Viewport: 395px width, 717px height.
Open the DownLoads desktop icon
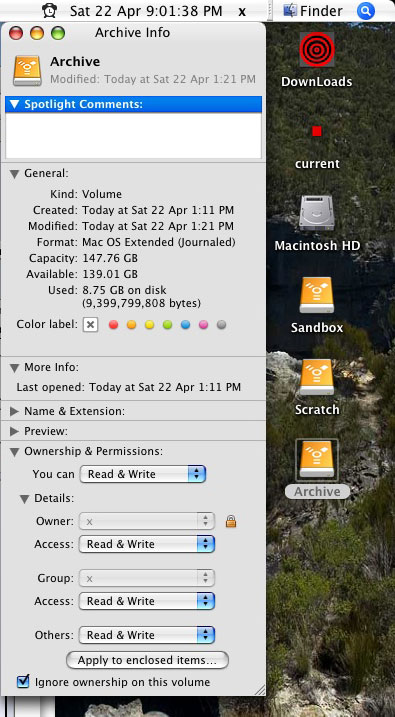pos(317,50)
